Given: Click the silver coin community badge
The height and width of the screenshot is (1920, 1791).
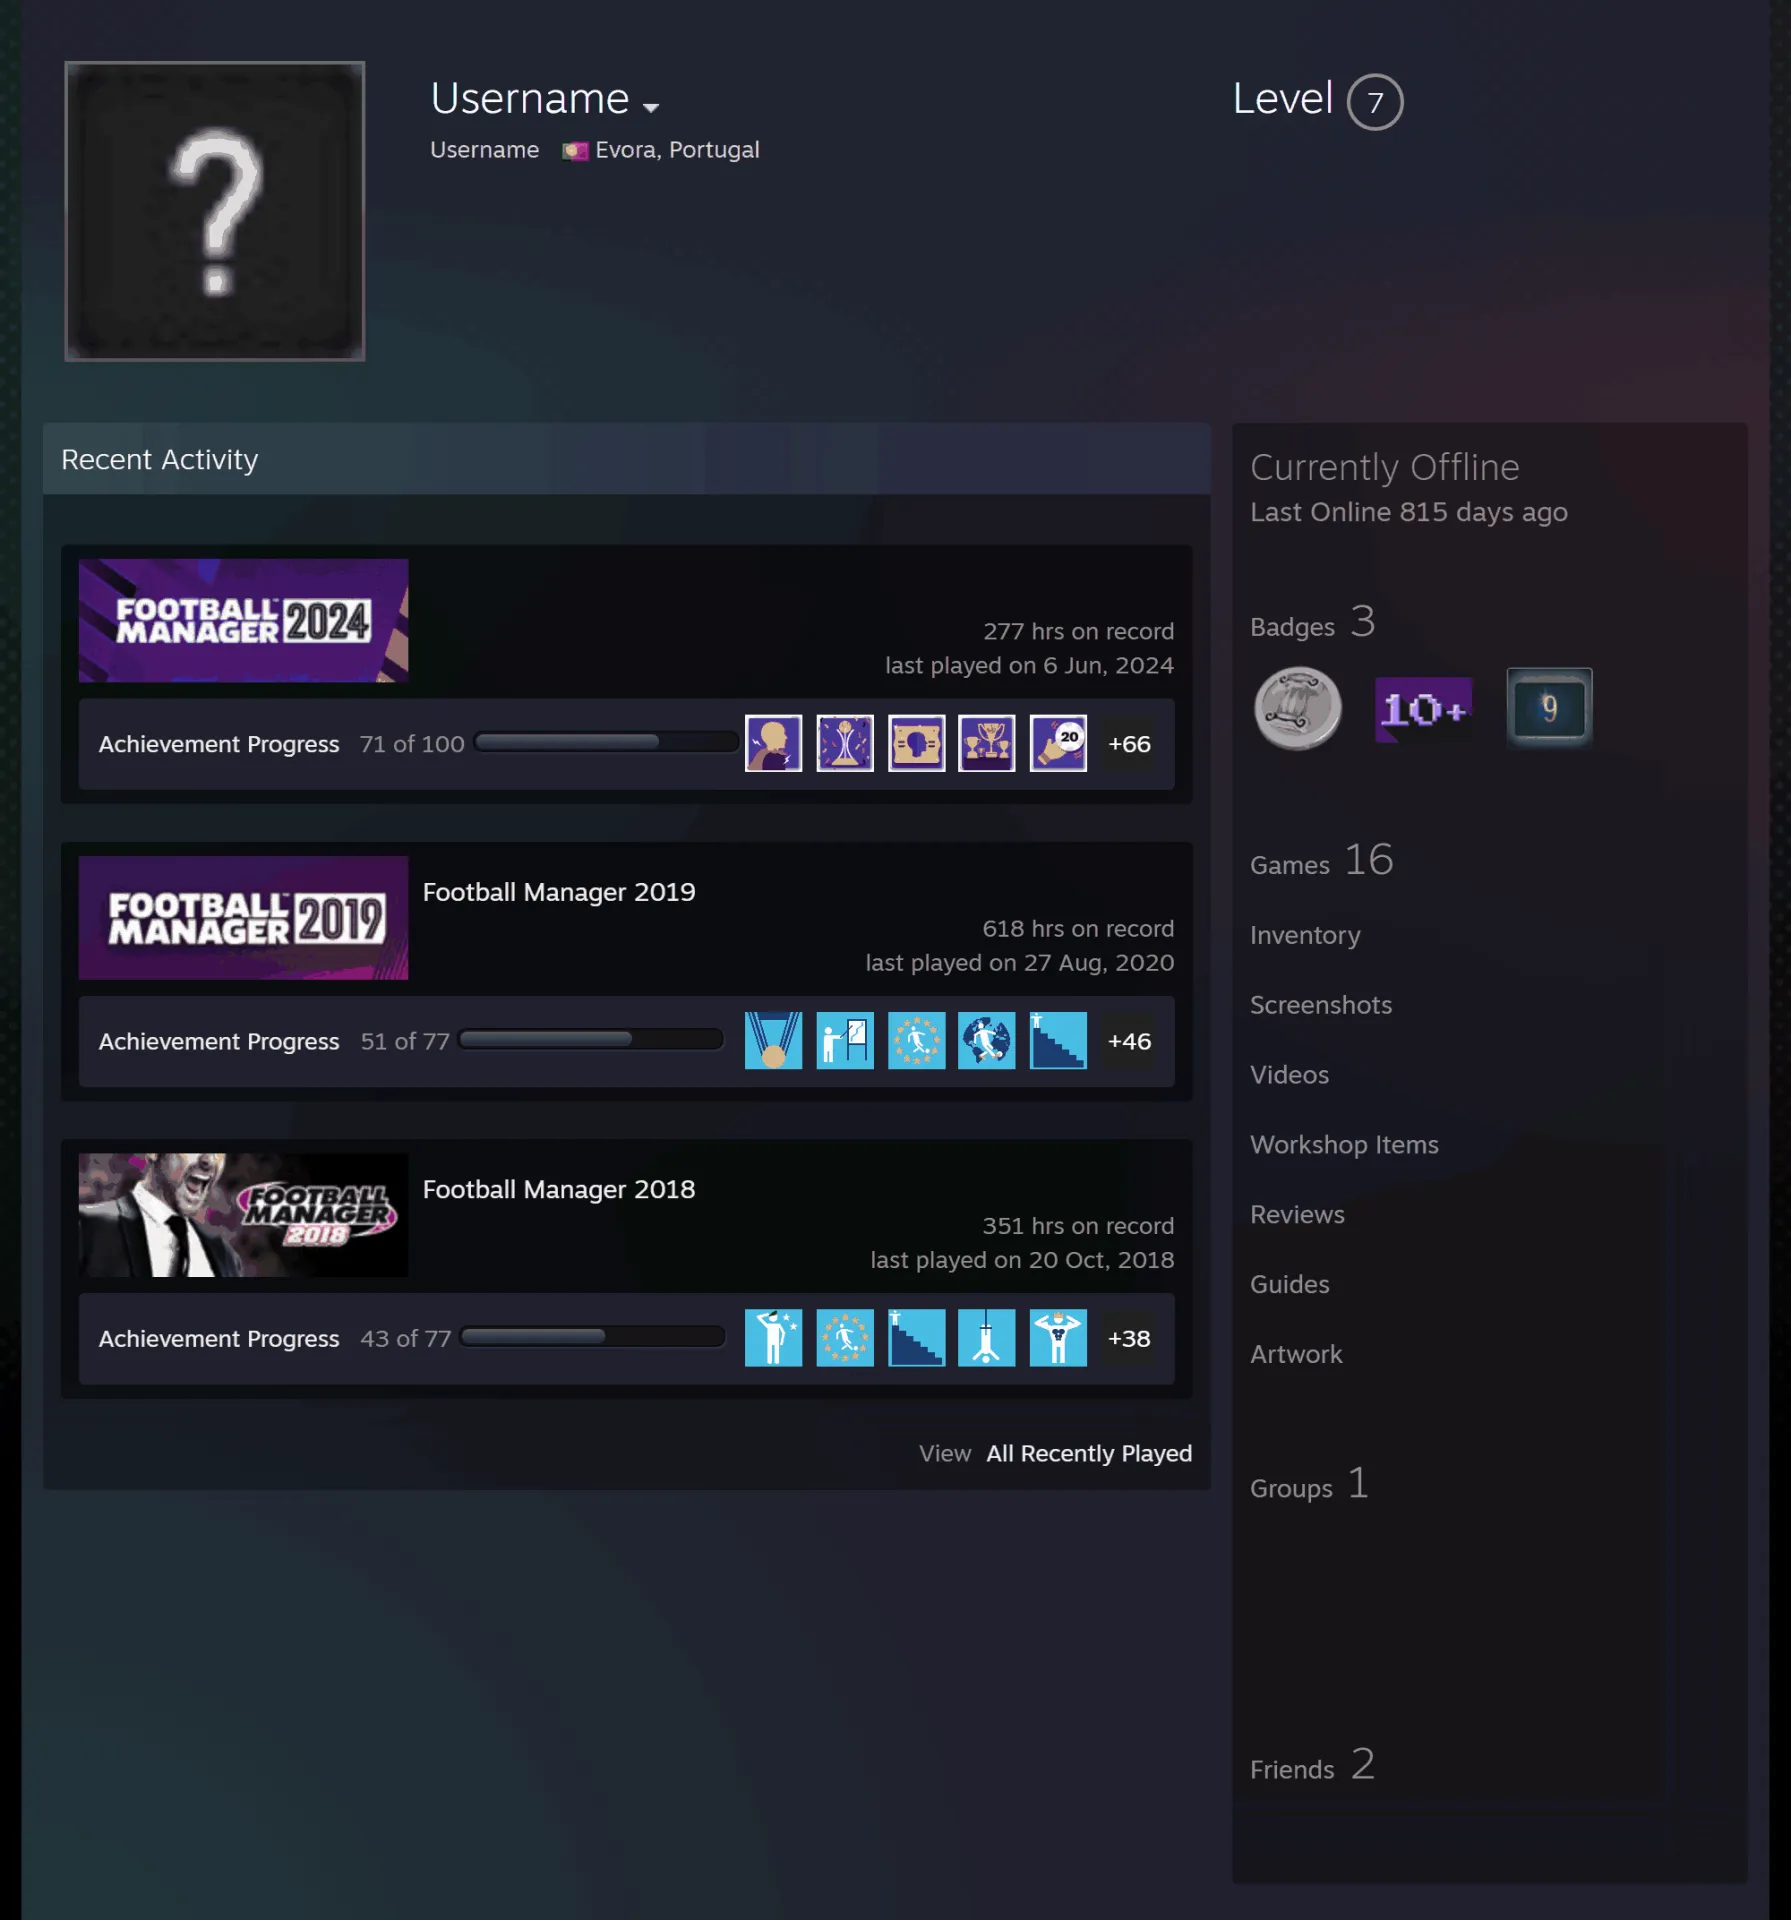Looking at the screenshot, I should point(1298,708).
